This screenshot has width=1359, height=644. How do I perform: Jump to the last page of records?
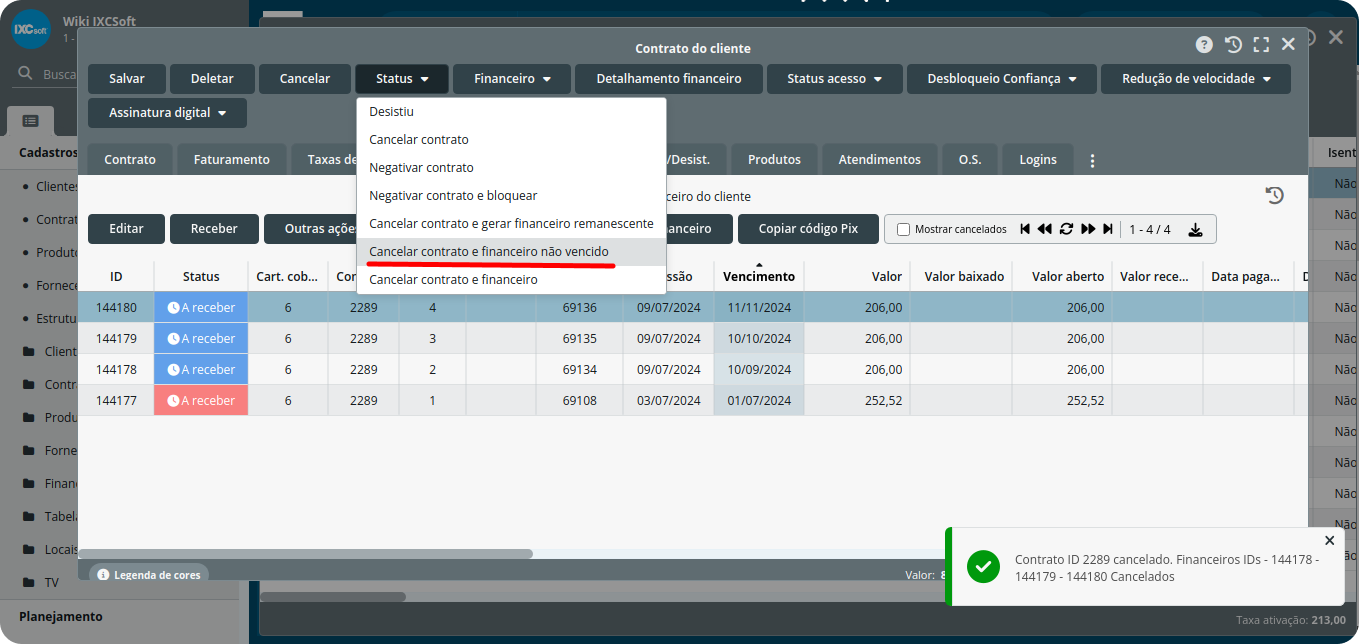tap(1108, 229)
